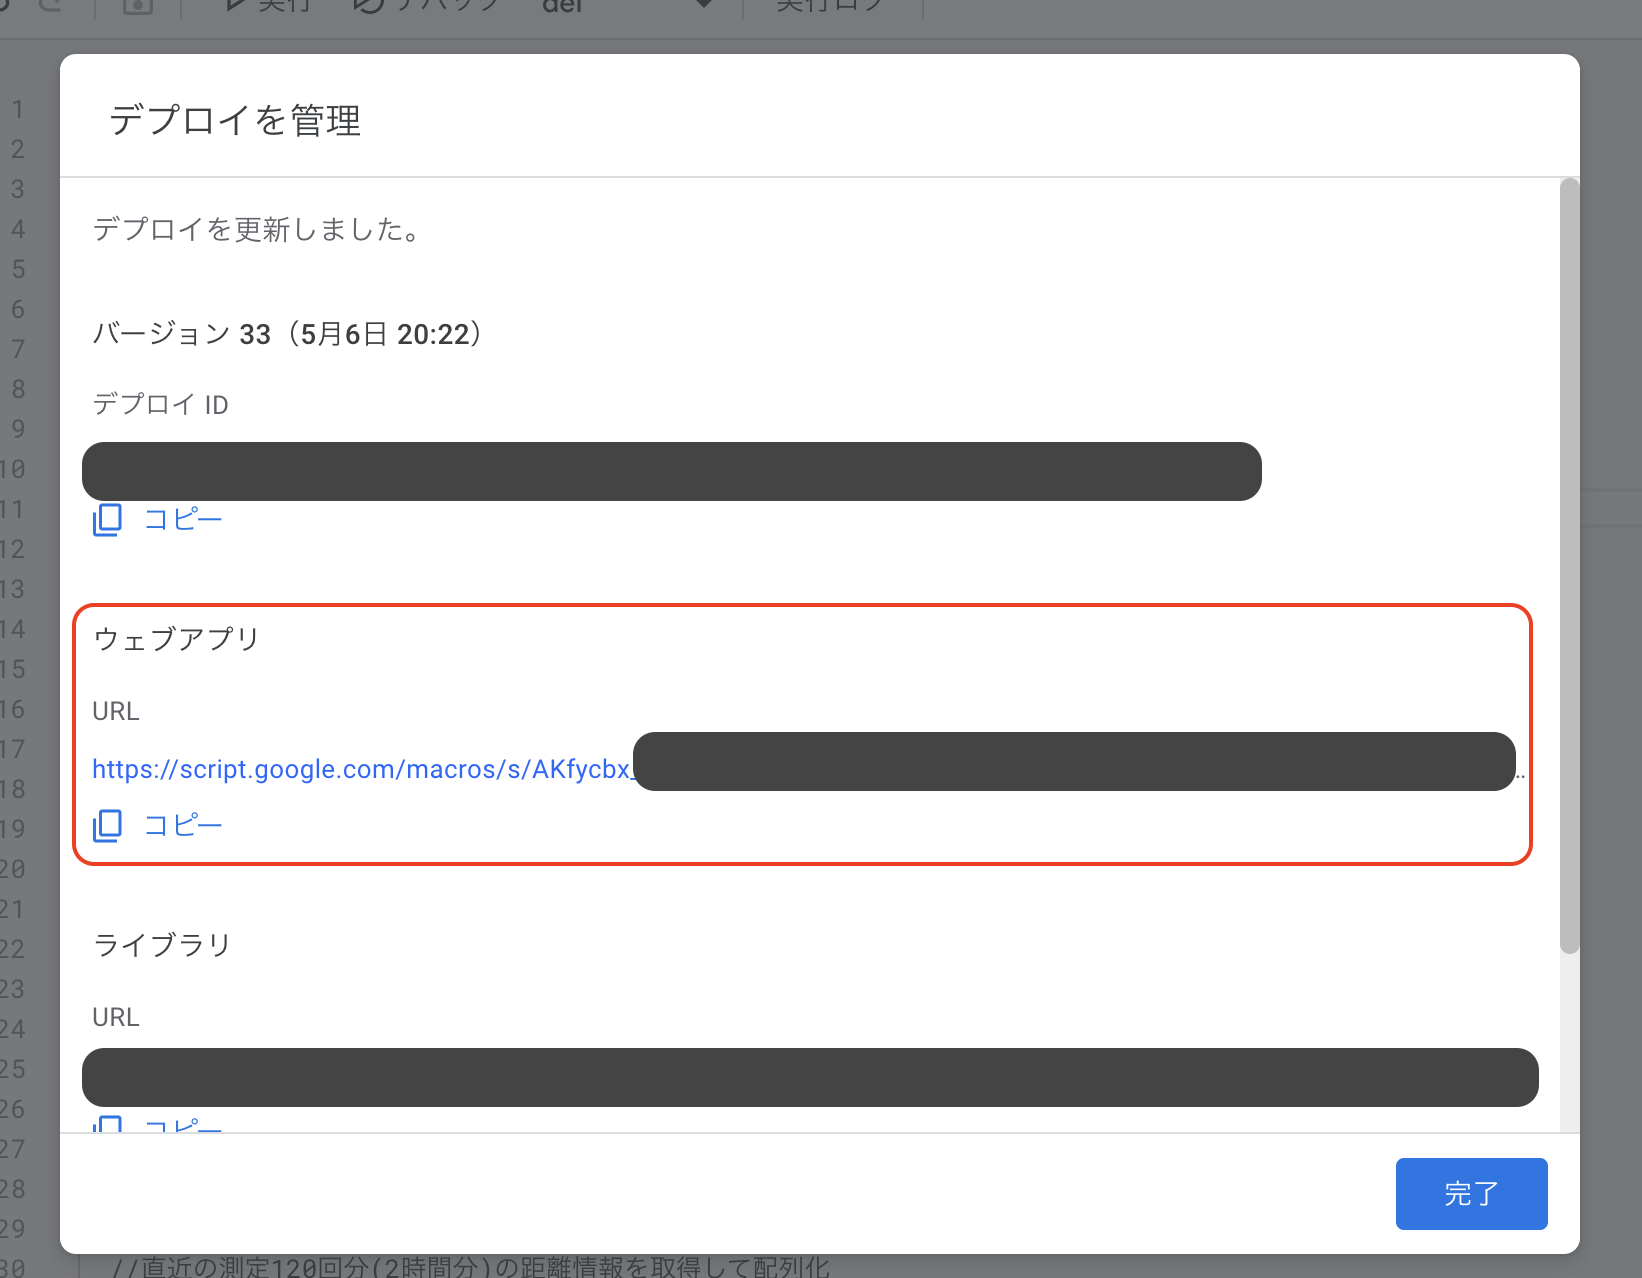Click the copy icon under the web app URL
The width and height of the screenshot is (1642, 1278).
pyautogui.click(x=107, y=826)
